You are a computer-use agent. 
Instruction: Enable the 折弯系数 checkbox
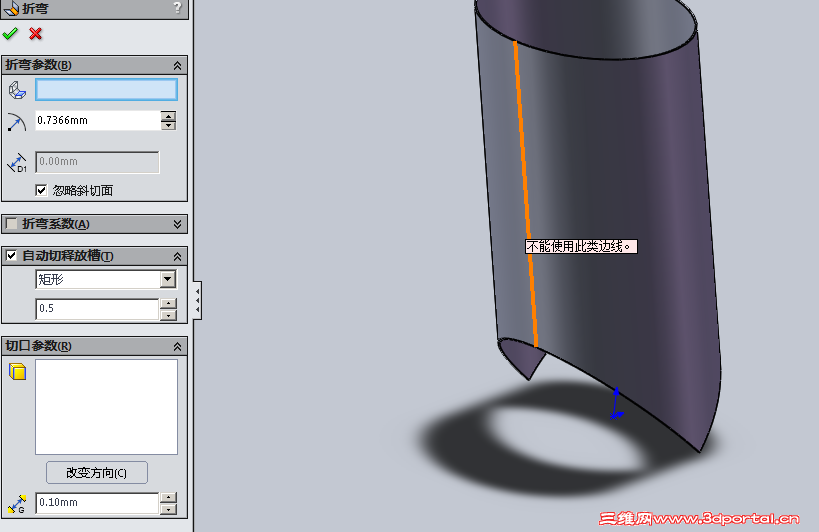(x=11, y=224)
